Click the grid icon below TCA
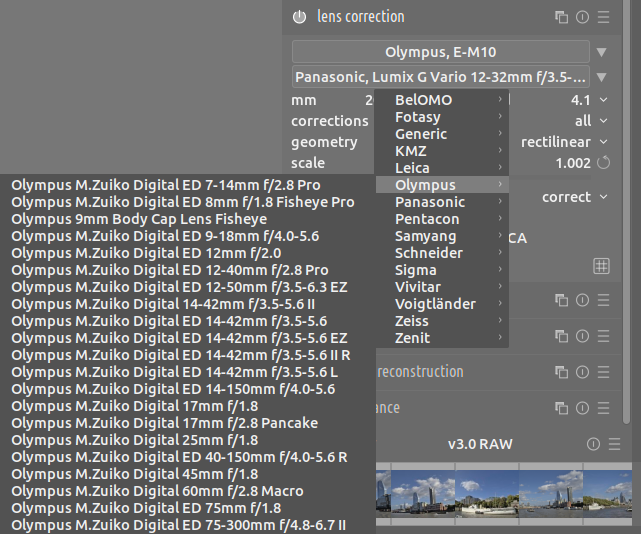The width and height of the screenshot is (641, 534). coord(601,266)
